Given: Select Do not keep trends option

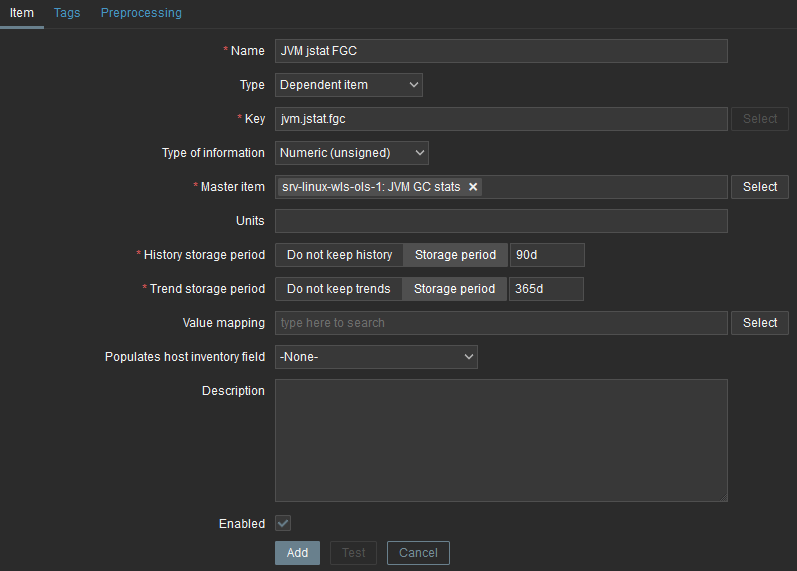Looking at the screenshot, I should pyautogui.click(x=338, y=289).
